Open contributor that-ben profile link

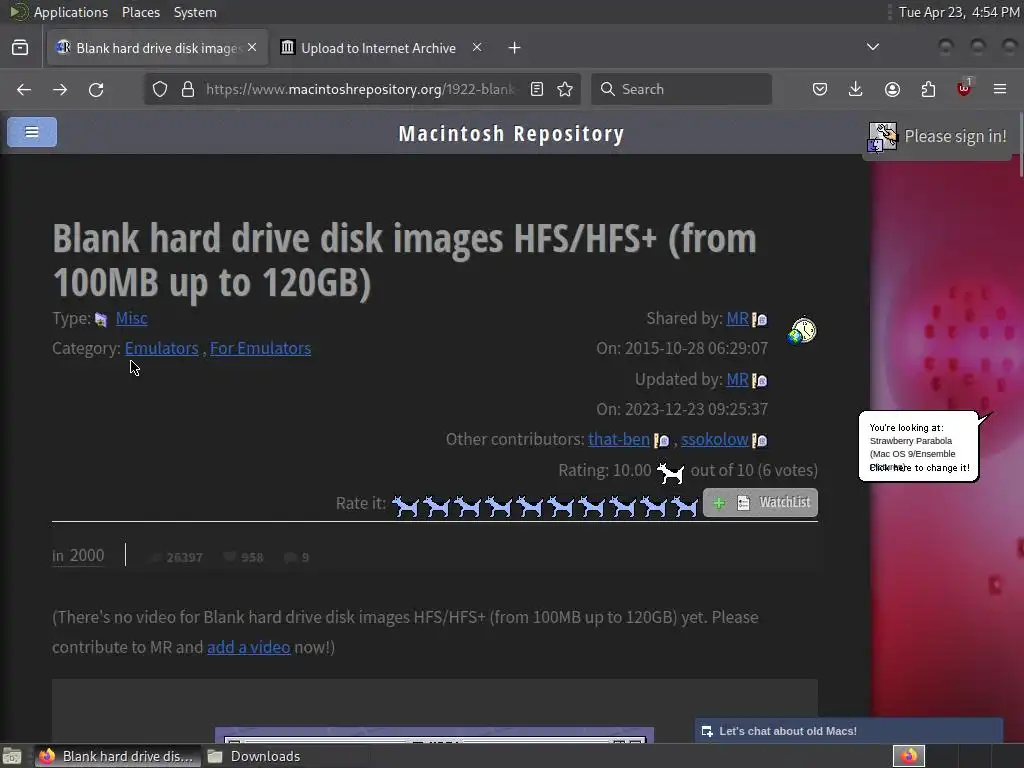point(618,440)
